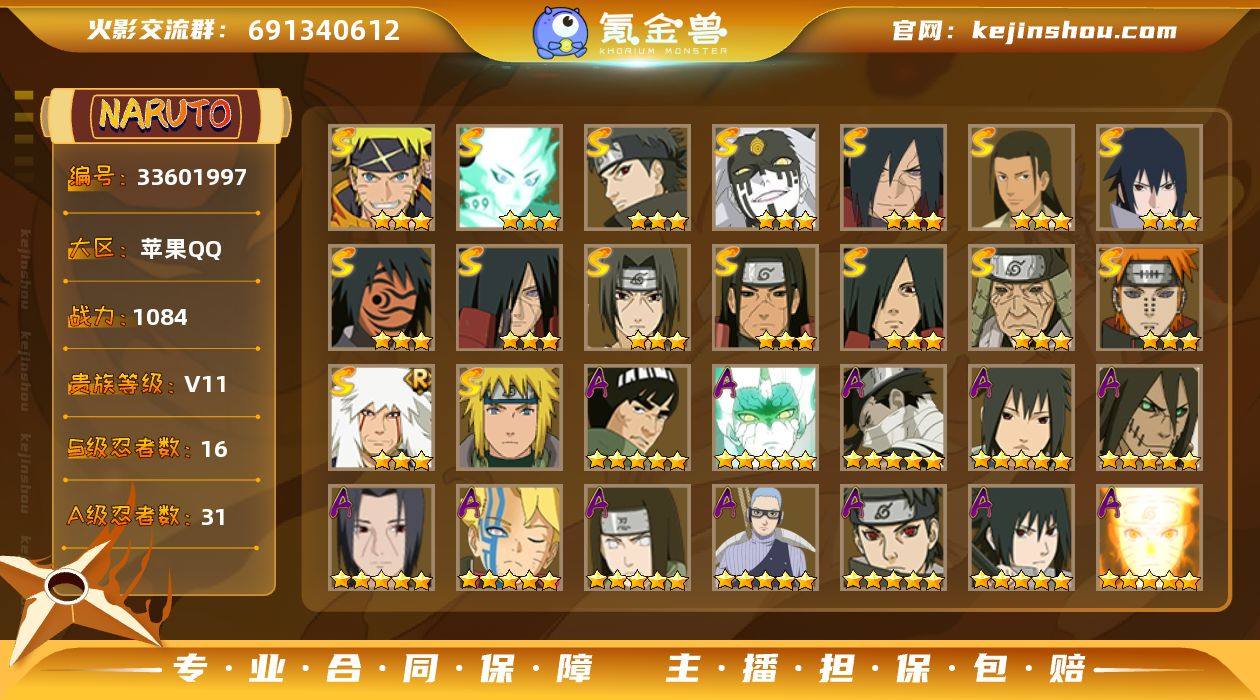Viewport: 1260px width, 700px height.
Task: Pick the bandaged Danzo-style A-rank card
Action: (893, 418)
